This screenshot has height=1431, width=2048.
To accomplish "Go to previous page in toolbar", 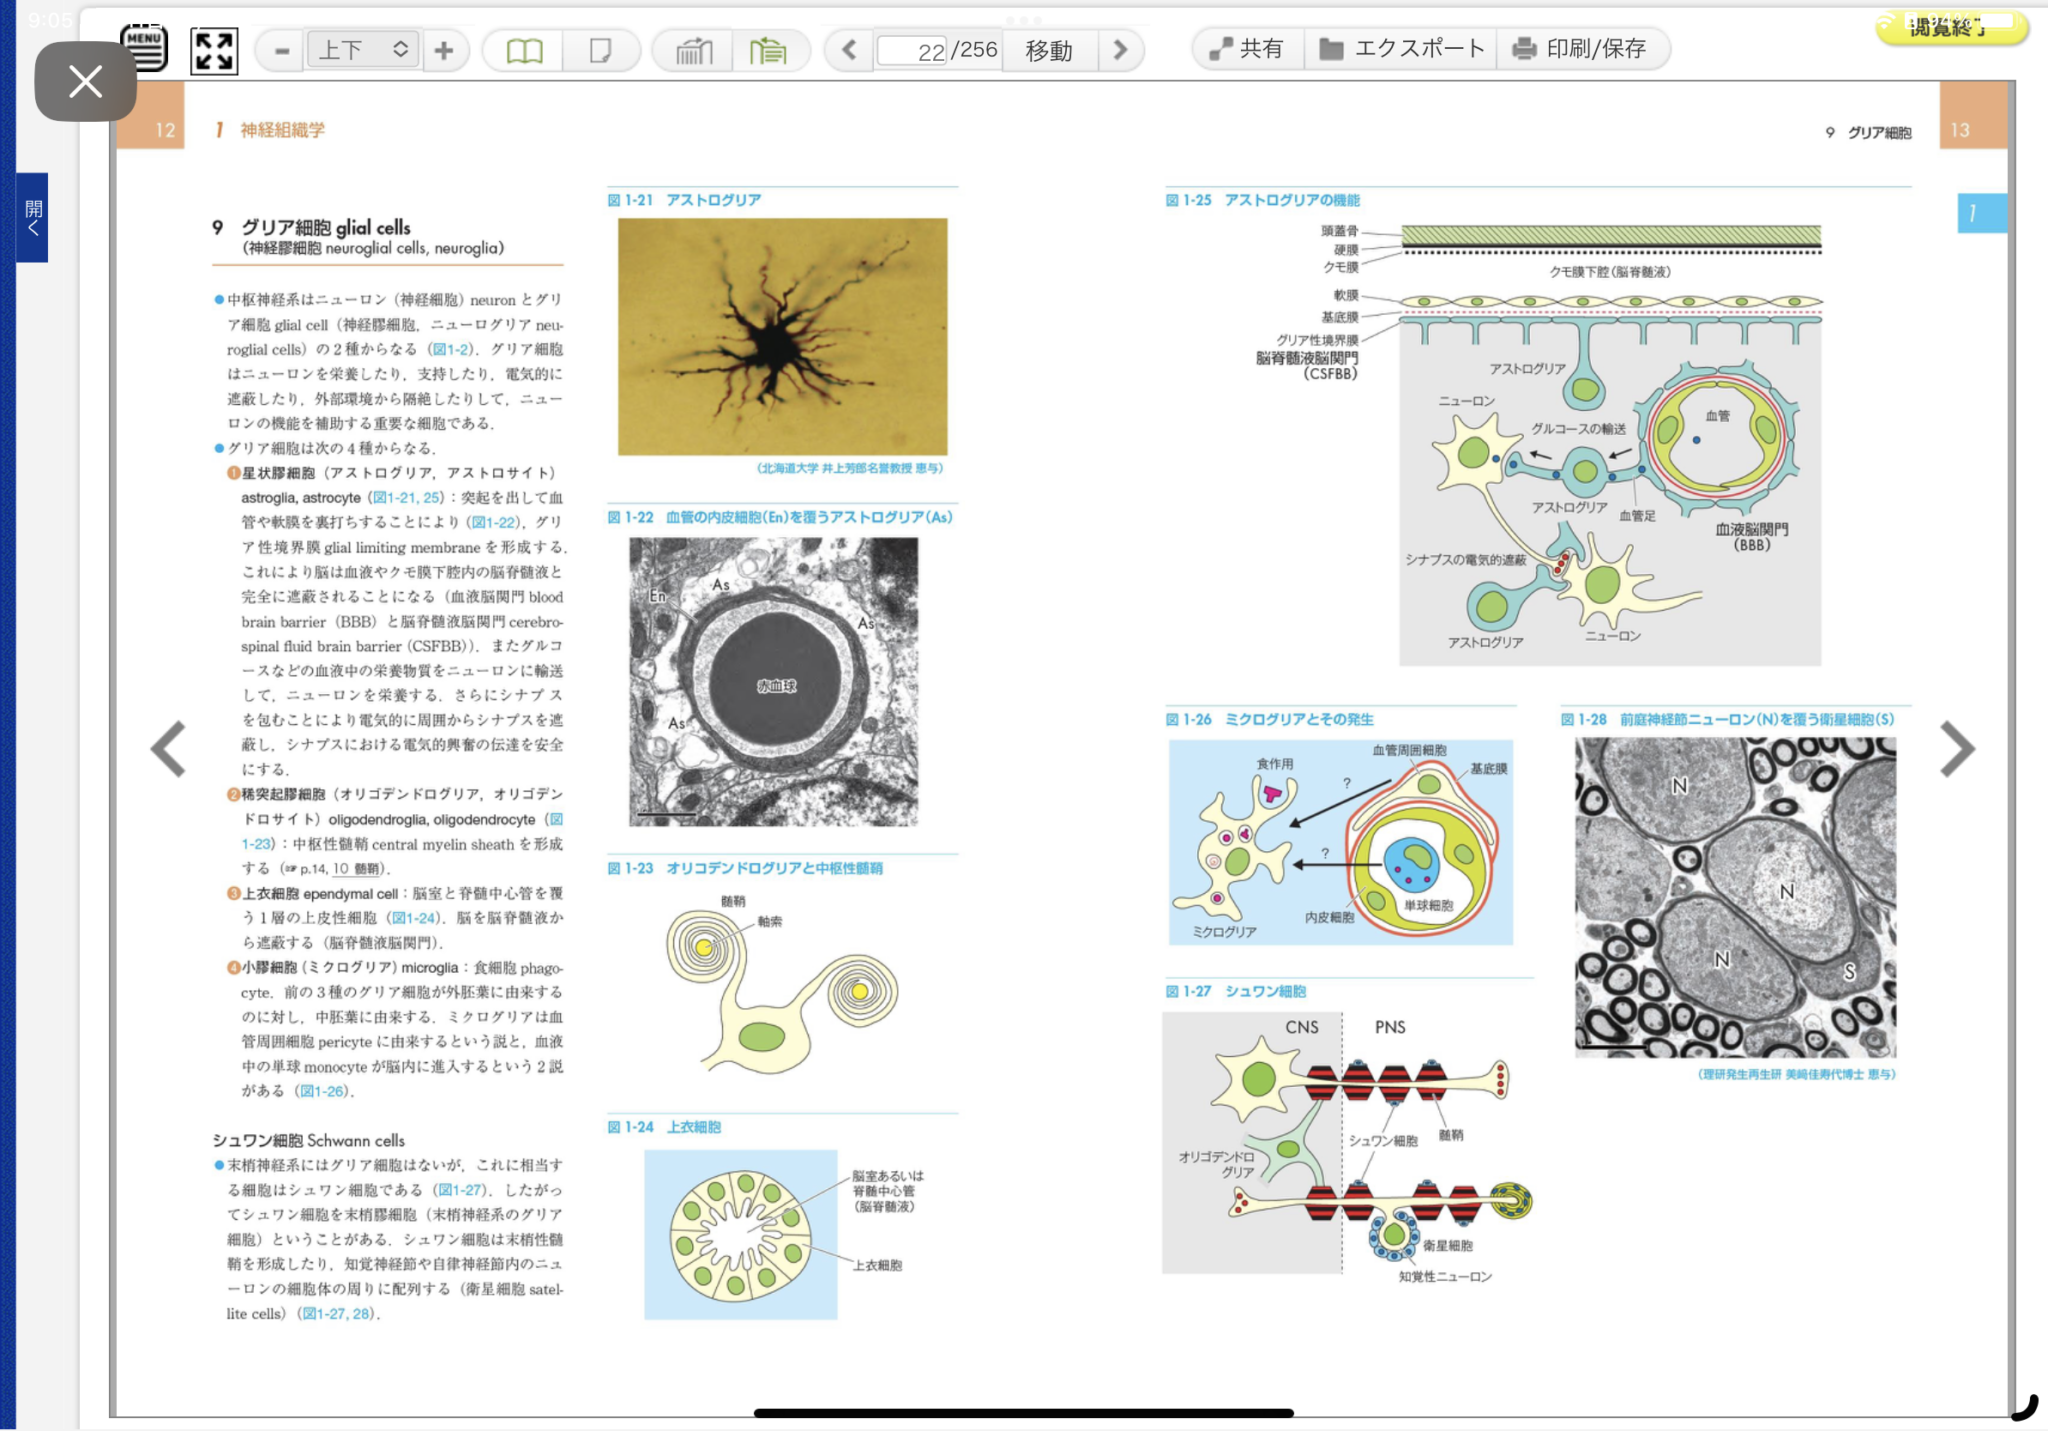I will 849,50.
